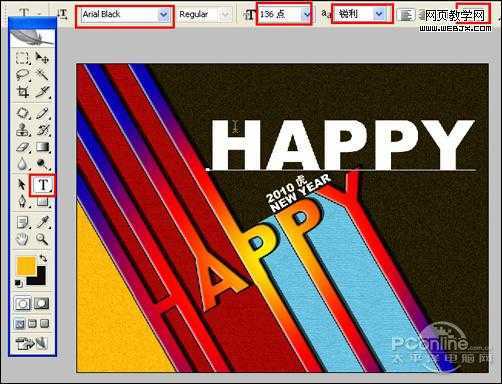502x384 pixels.
Task: Click the 2010 虎 NEW YEAR text on canvas
Action: (299, 193)
